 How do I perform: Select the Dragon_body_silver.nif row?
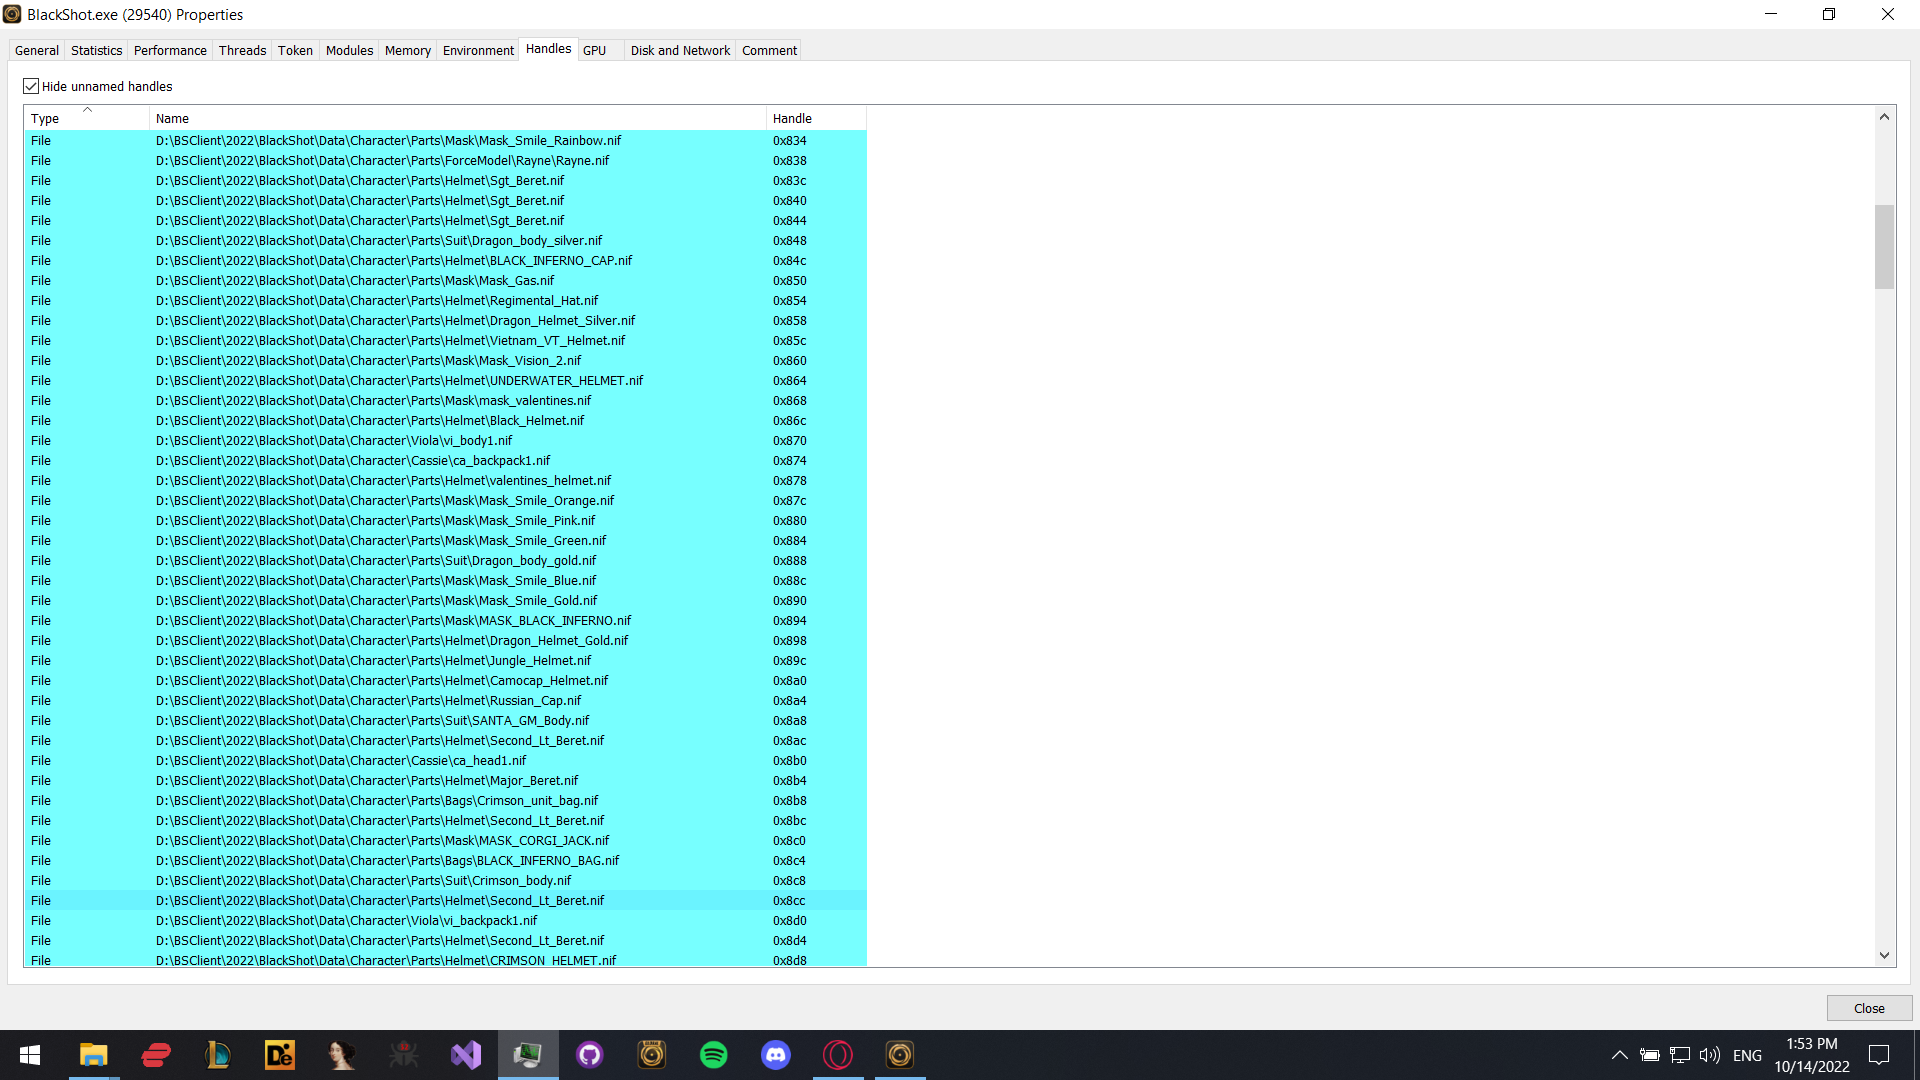point(445,240)
